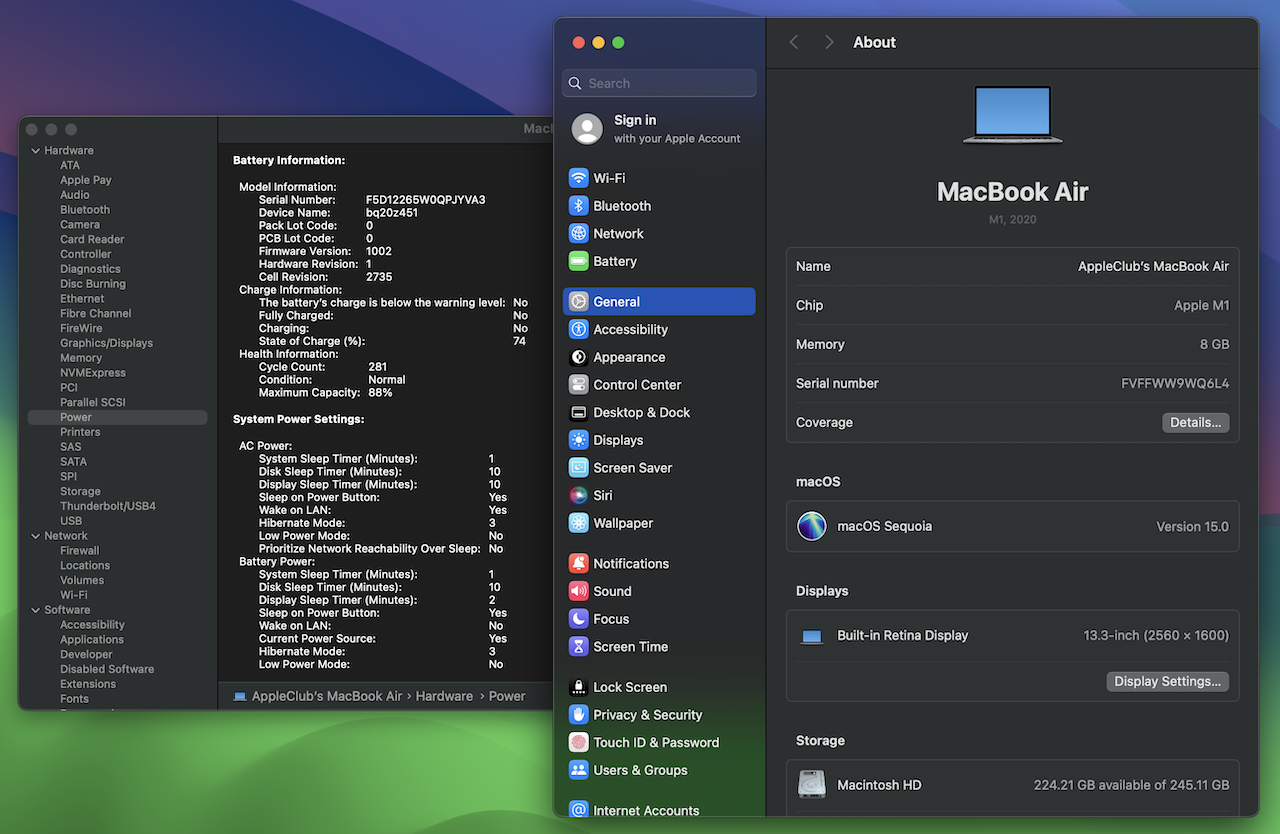Select USB in hardware list
Viewport: 1280px width, 834px height.
[71, 521]
